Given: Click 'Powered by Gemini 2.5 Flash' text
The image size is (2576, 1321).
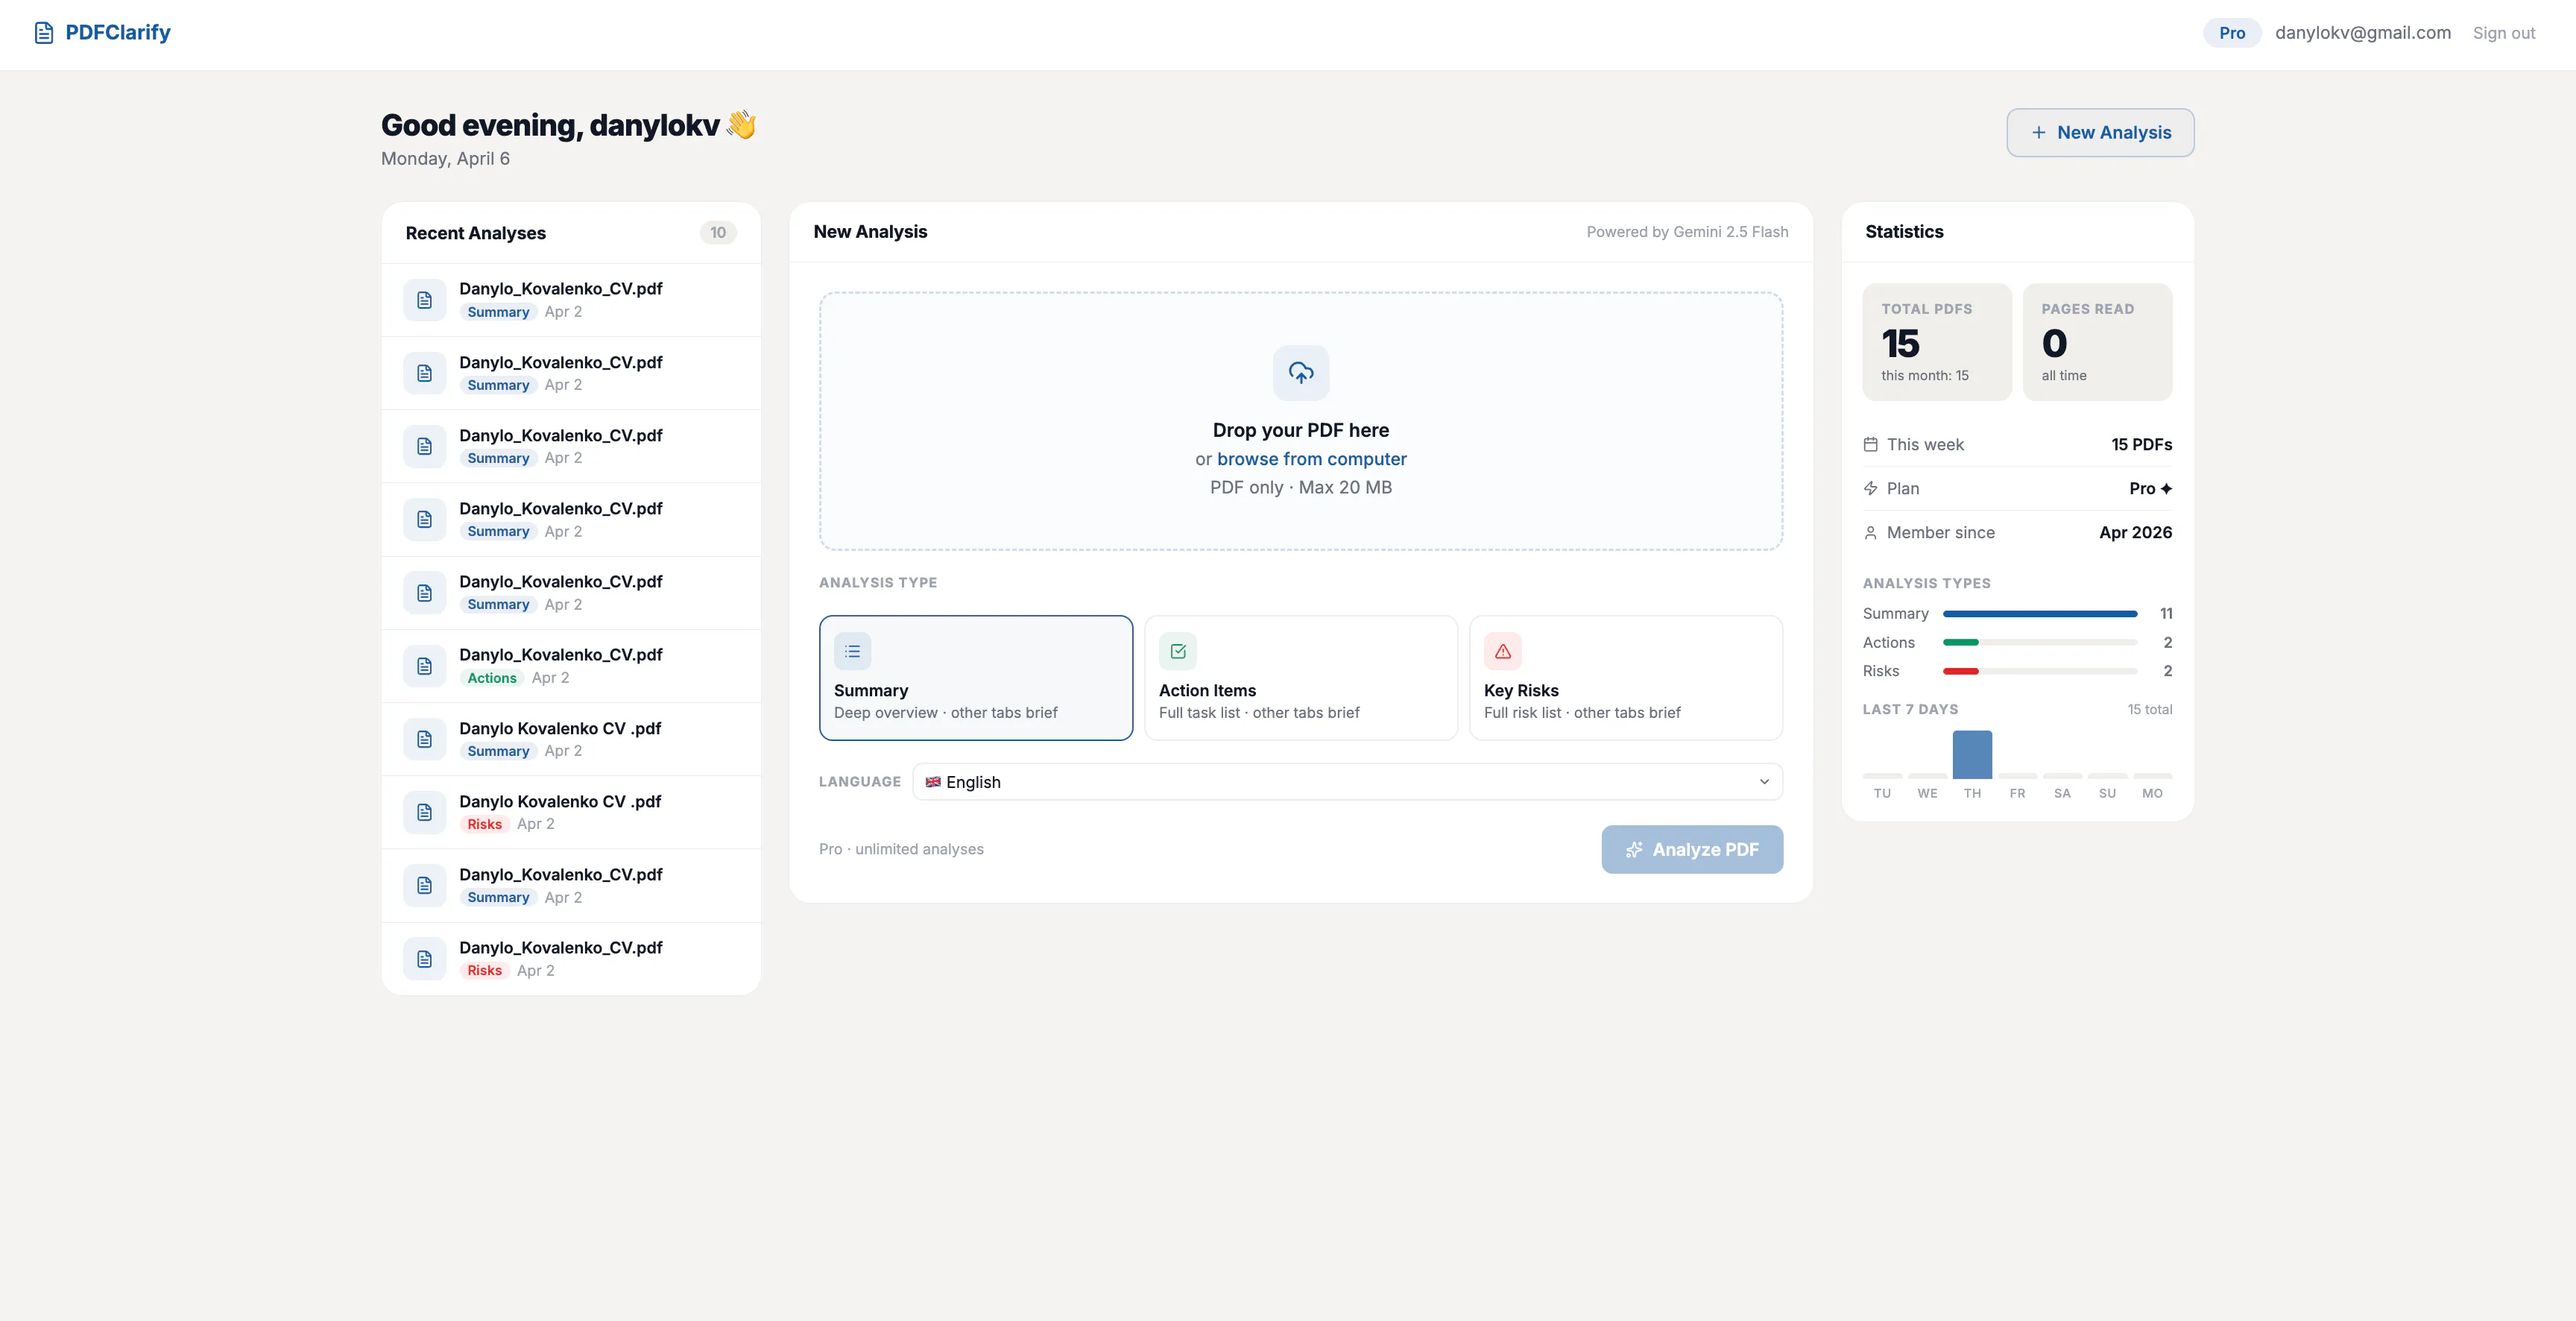Looking at the screenshot, I should pos(1687,232).
